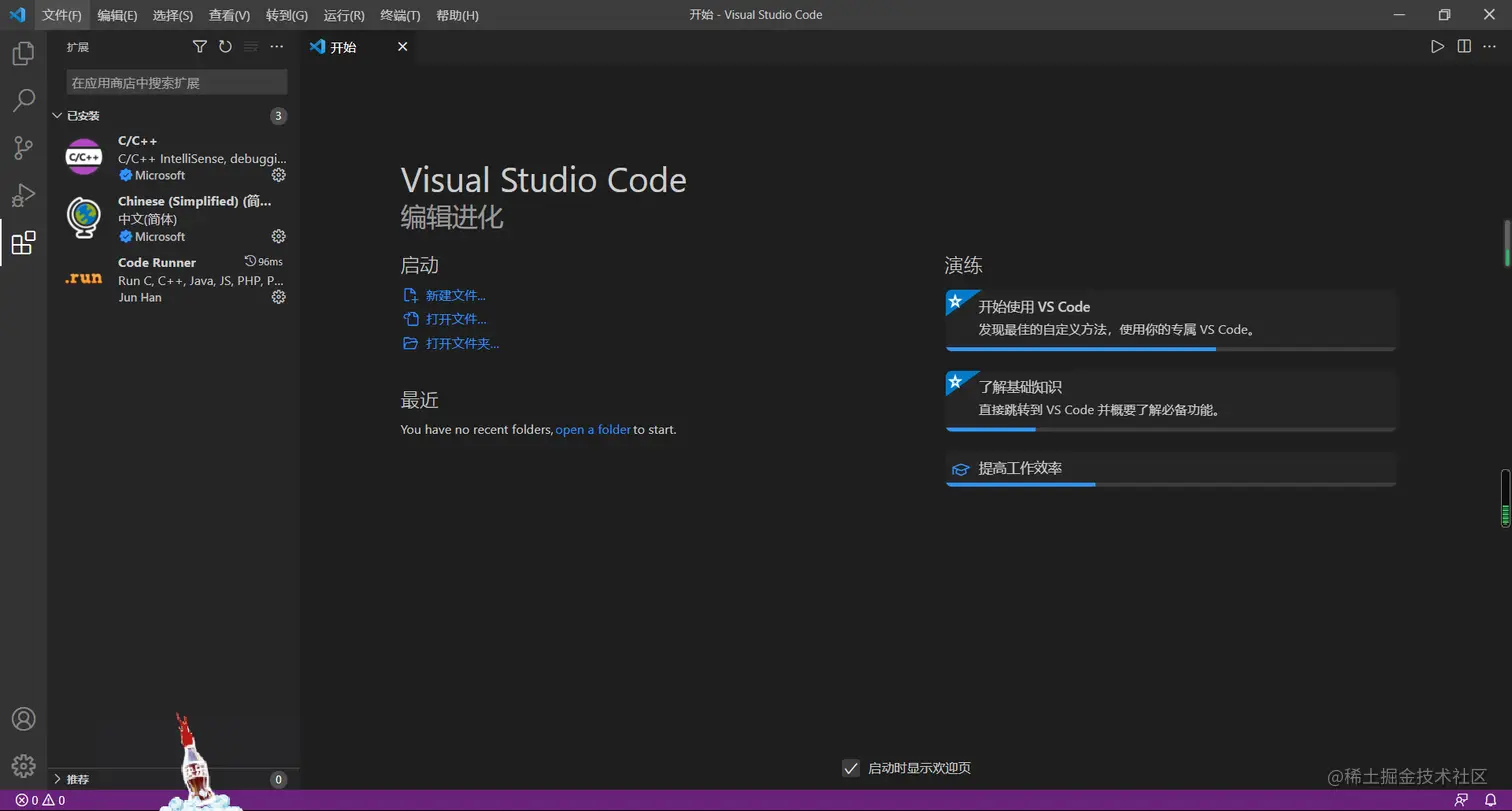Click the VS Code logo in title bar

click(17, 15)
